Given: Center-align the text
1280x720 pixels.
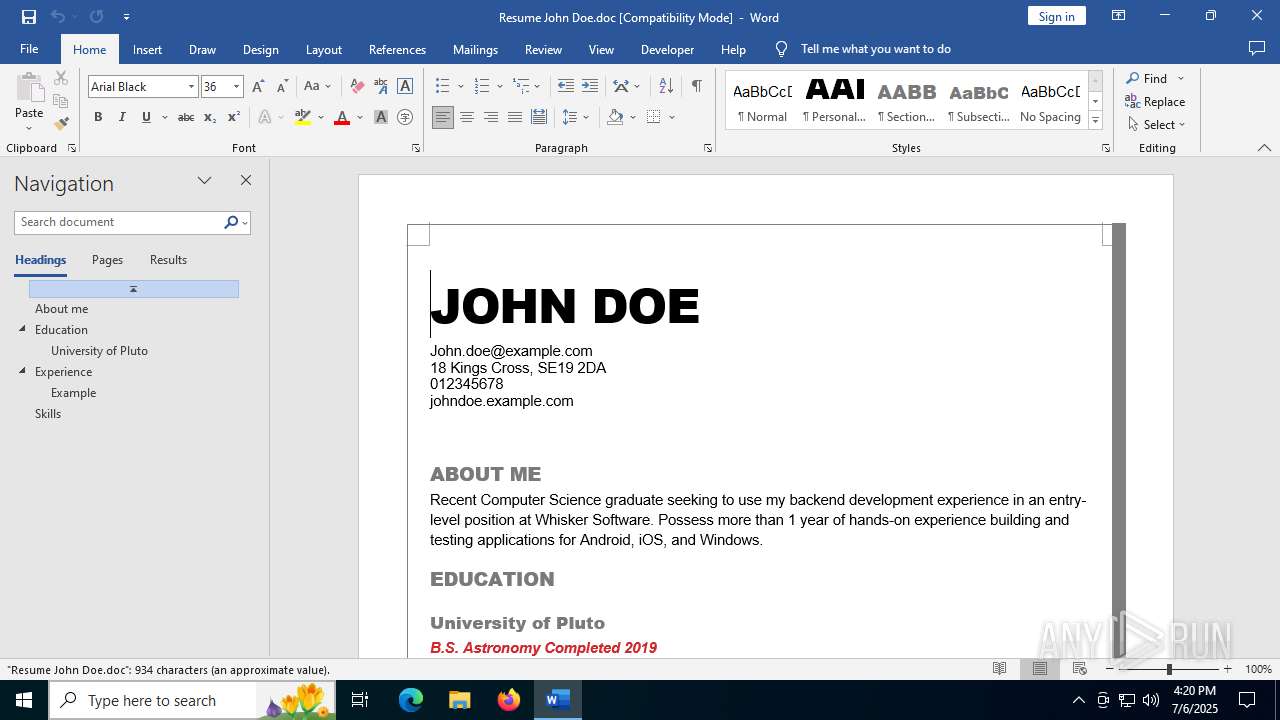Looking at the screenshot, I should pos(467,117).
